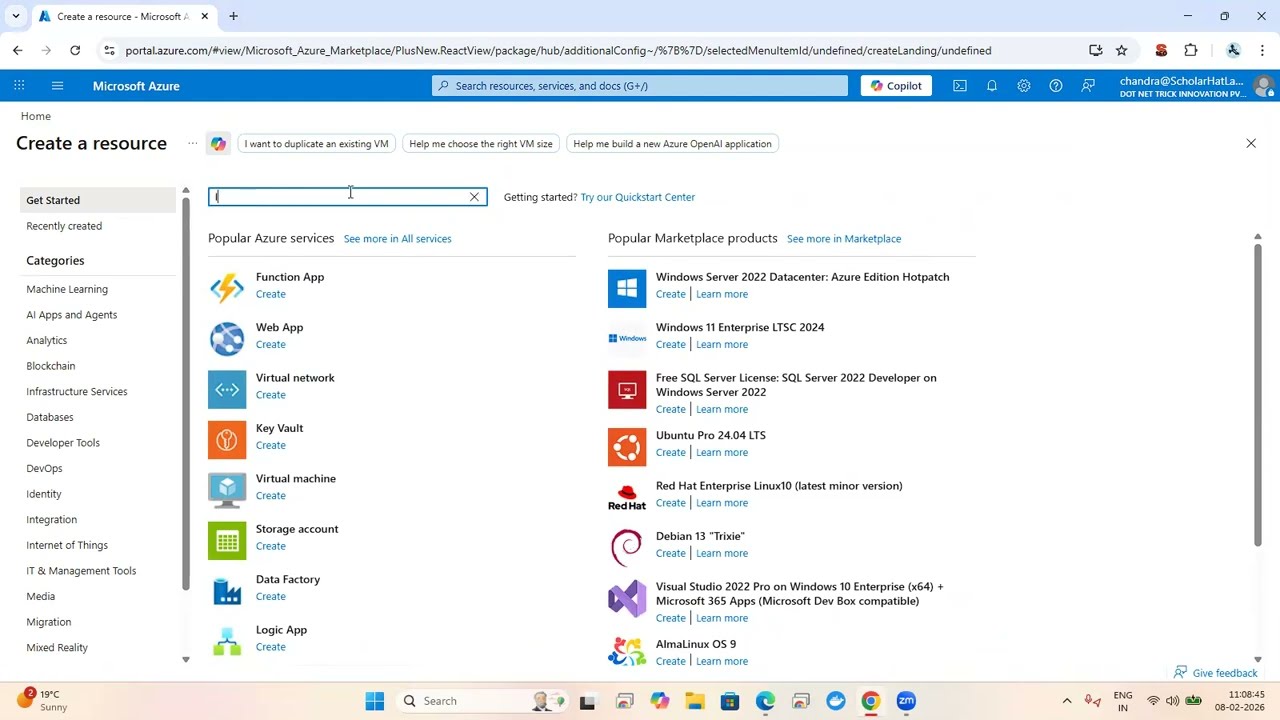This screenshot has height=720, width=1280.
Task: Open Try our Quickstart Center link
Action: [638, 197]
